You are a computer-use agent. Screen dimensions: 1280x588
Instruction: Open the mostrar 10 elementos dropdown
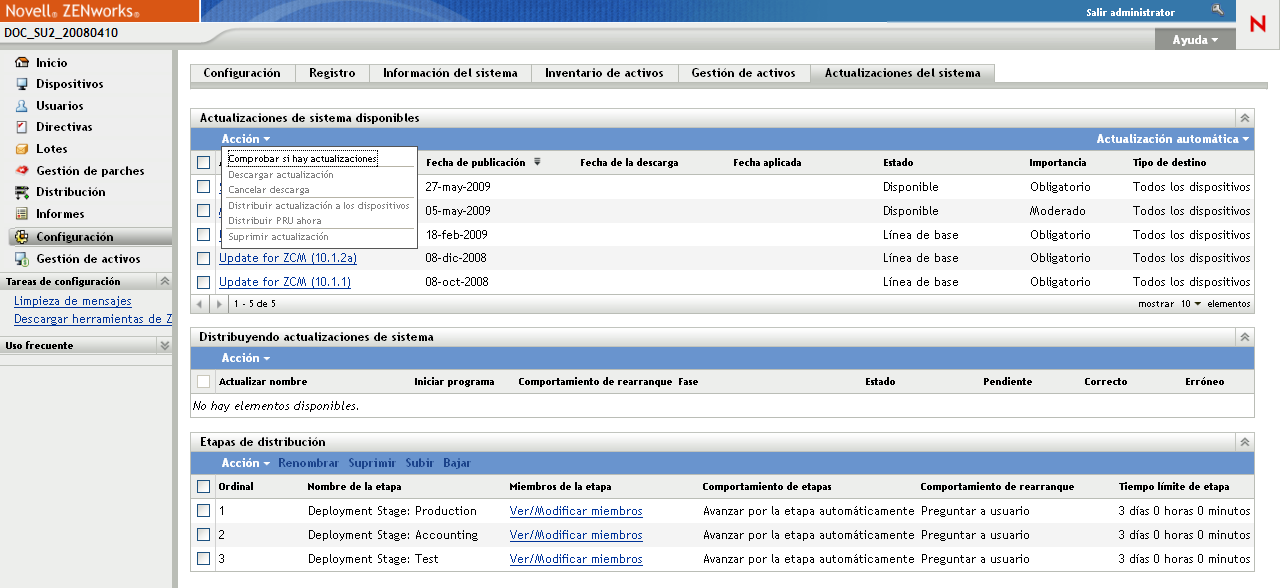pos(1191,303)
